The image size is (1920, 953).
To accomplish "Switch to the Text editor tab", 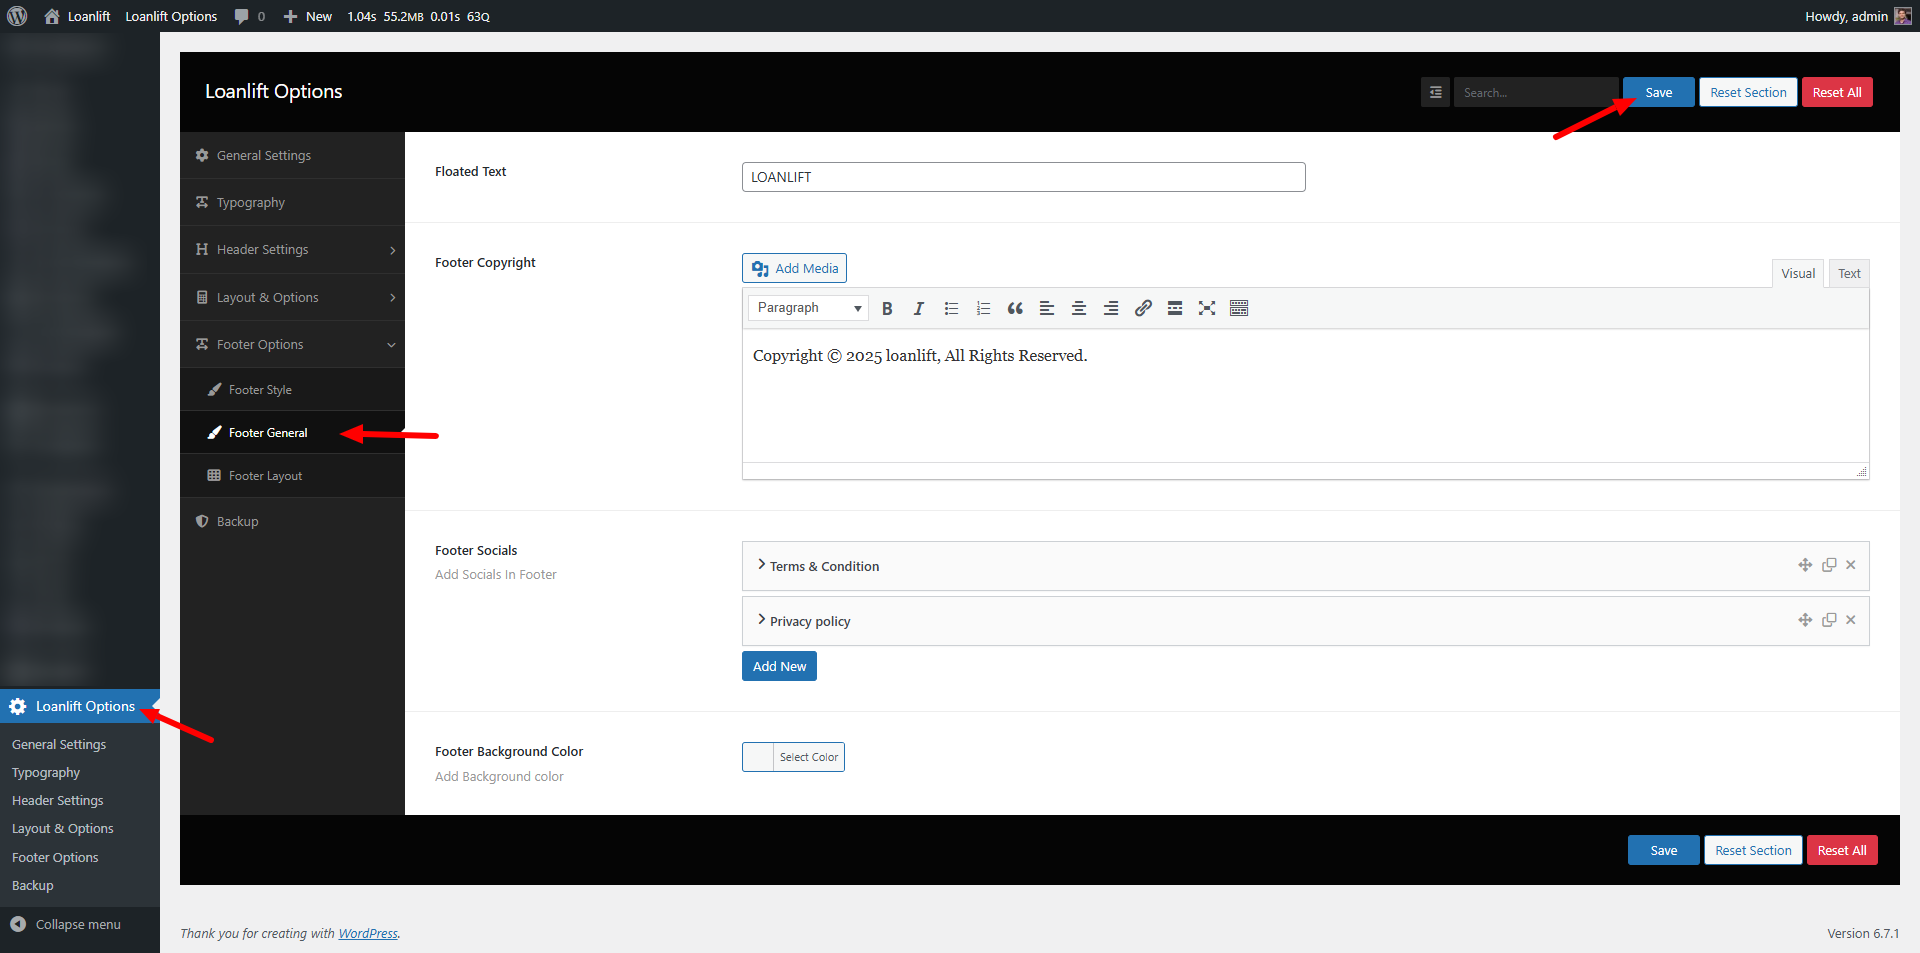I will click(x=1849, y=274).
